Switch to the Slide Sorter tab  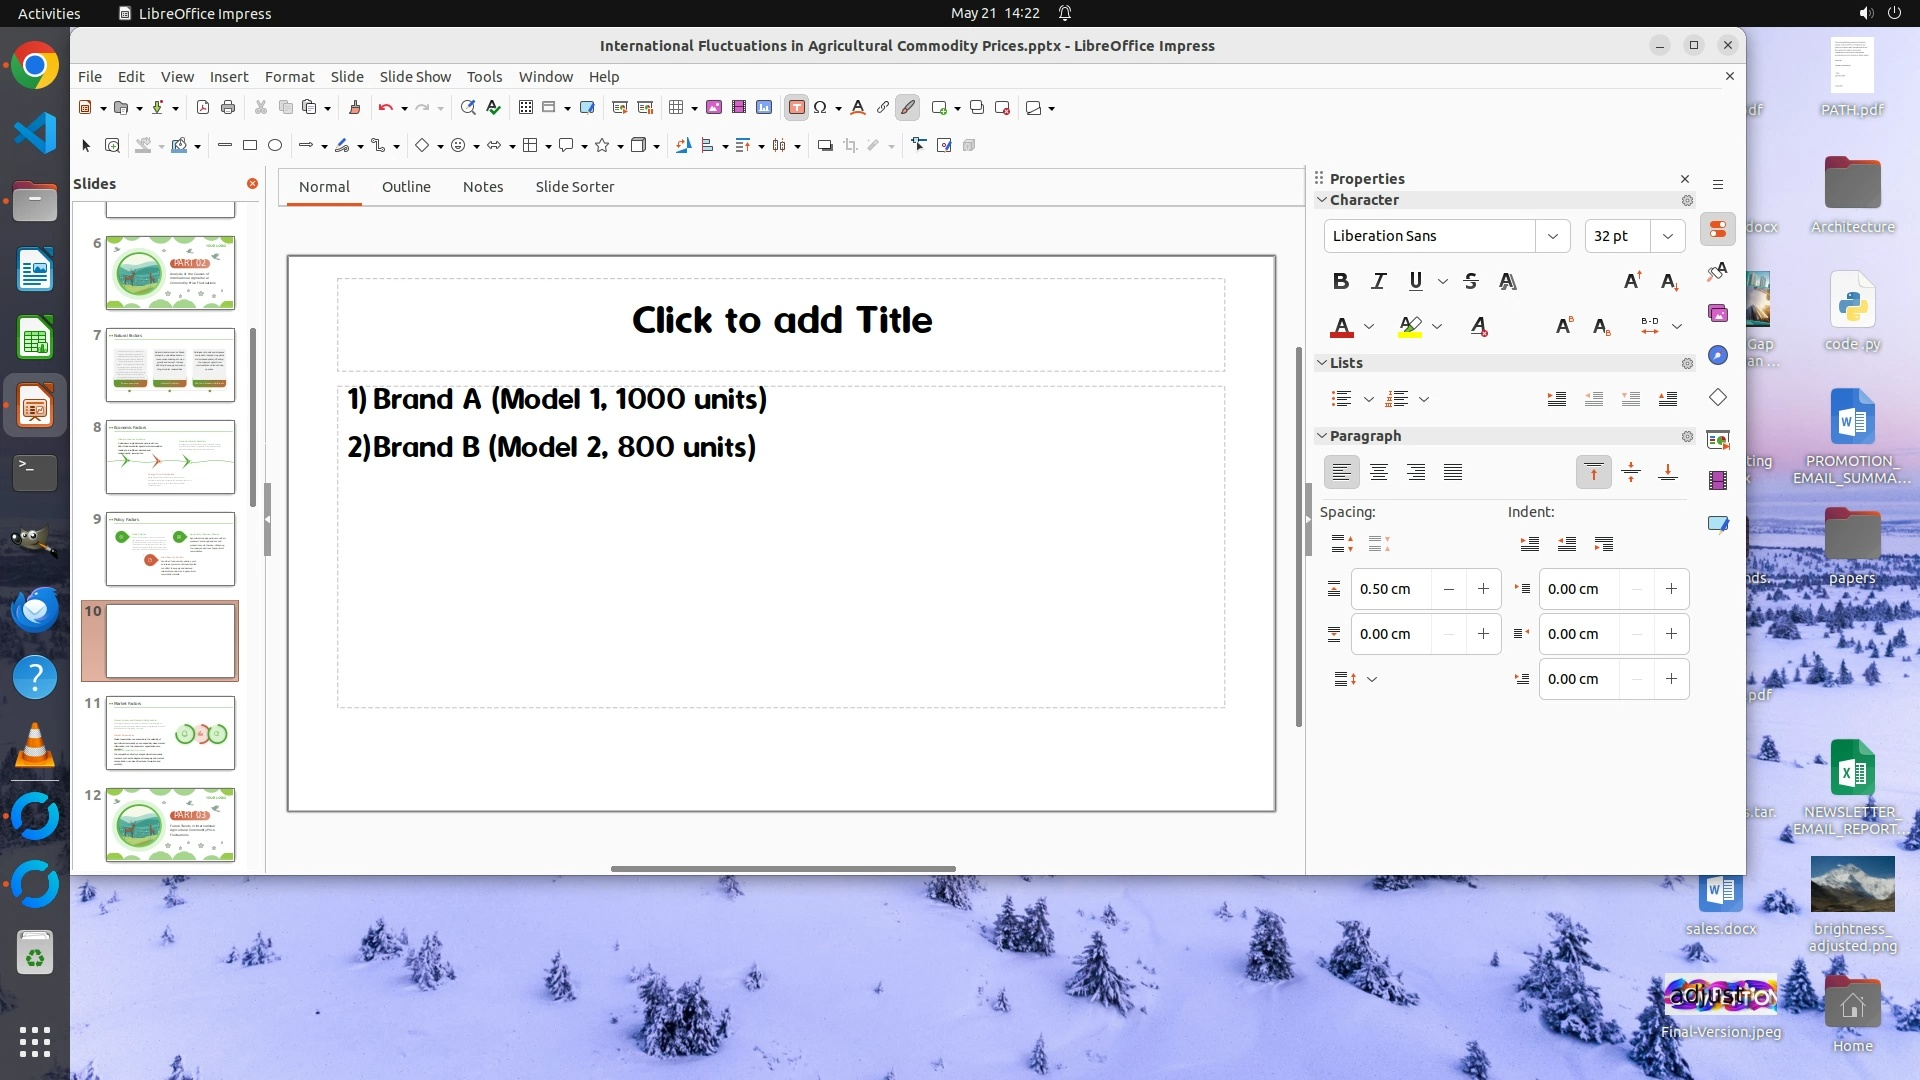click(574, 187)
